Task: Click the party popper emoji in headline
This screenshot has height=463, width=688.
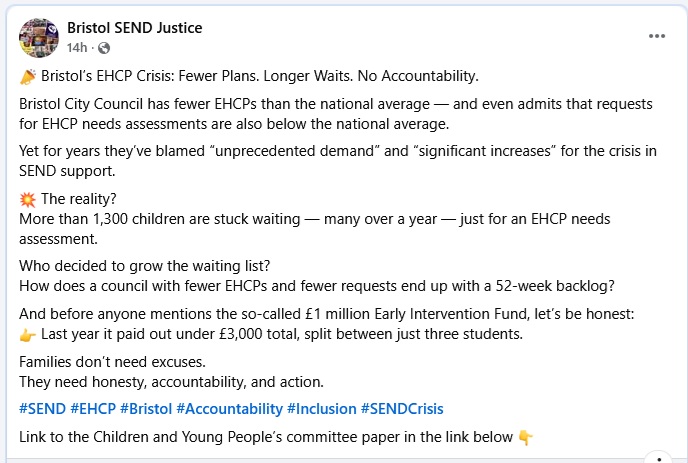Action: [28, 77]
